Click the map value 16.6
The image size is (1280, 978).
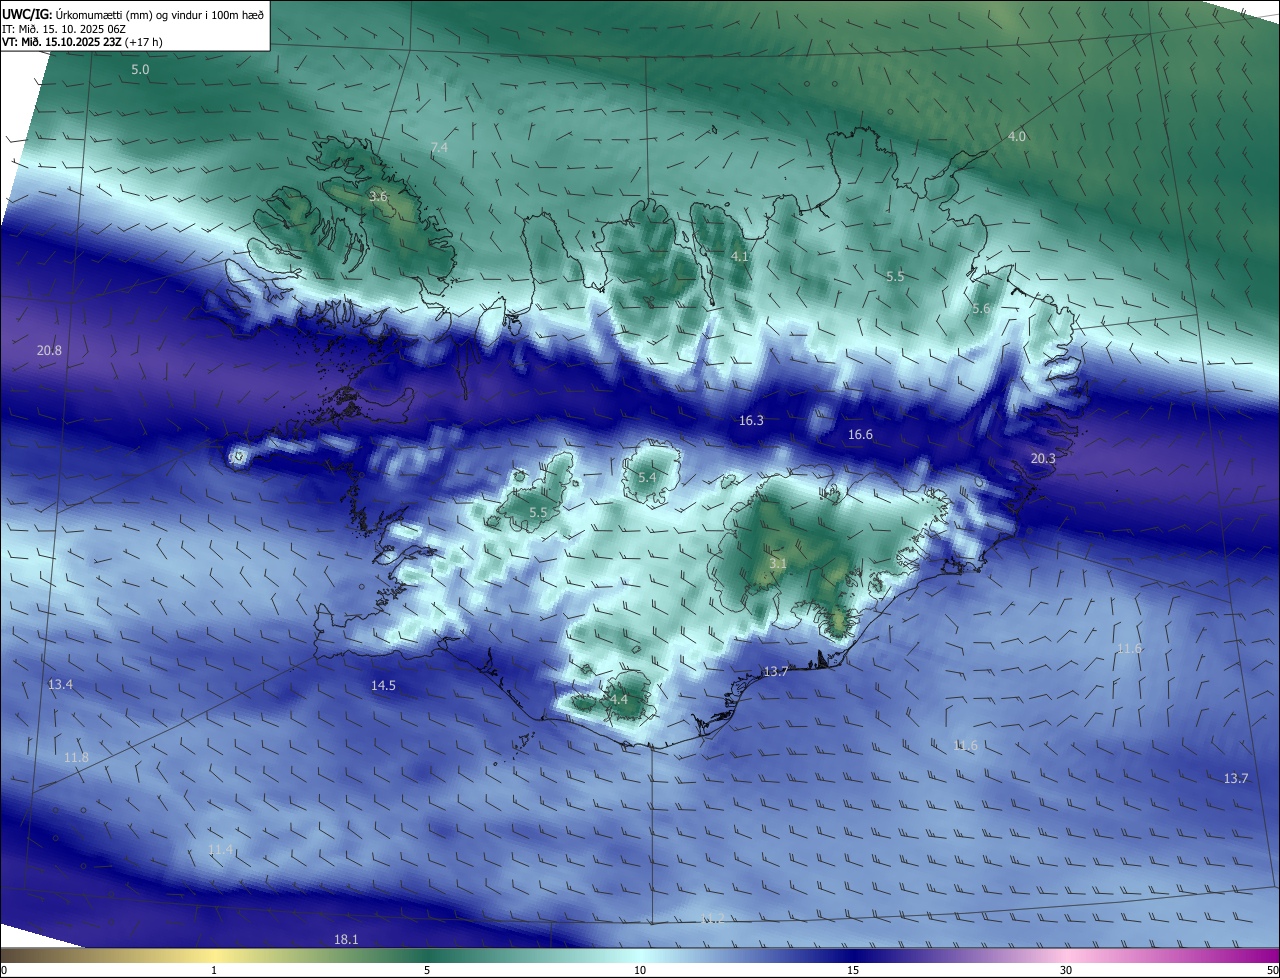[860, 435]
